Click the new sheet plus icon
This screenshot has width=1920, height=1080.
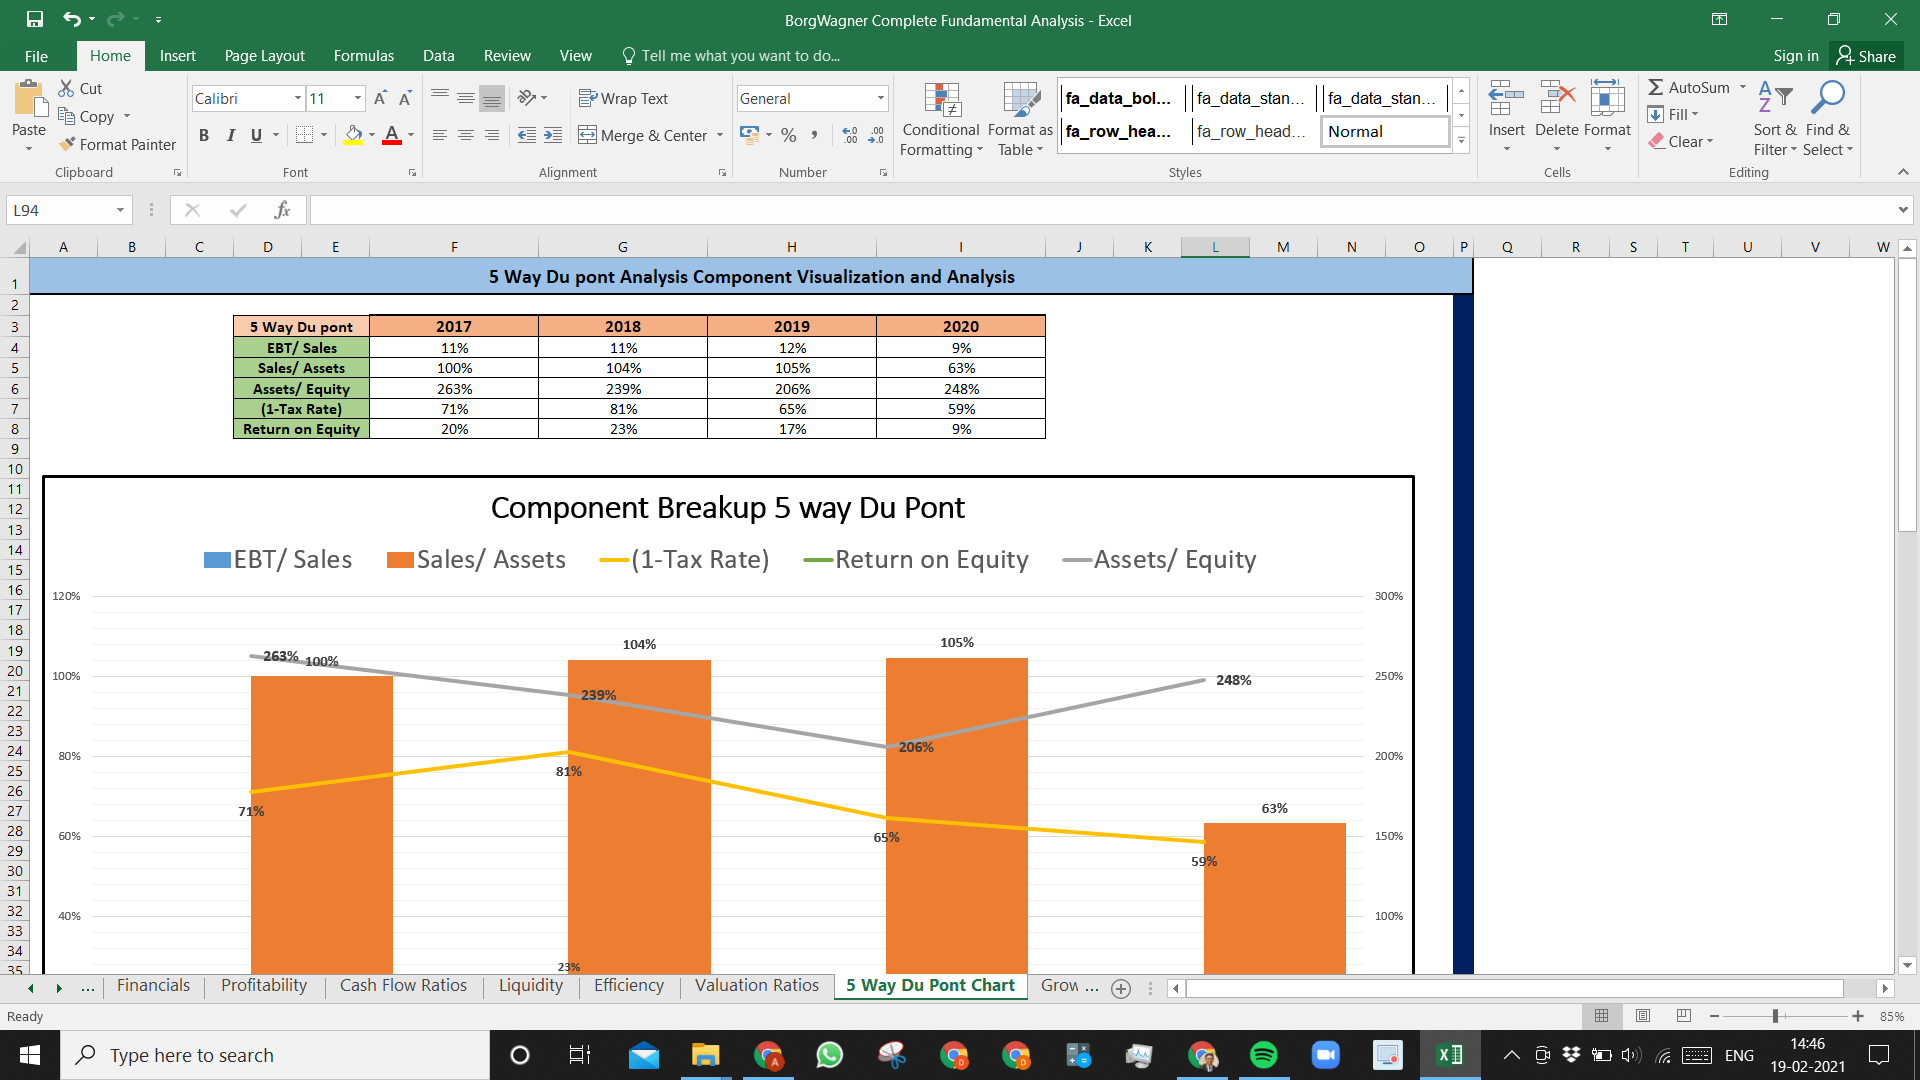coord(1121,988)
